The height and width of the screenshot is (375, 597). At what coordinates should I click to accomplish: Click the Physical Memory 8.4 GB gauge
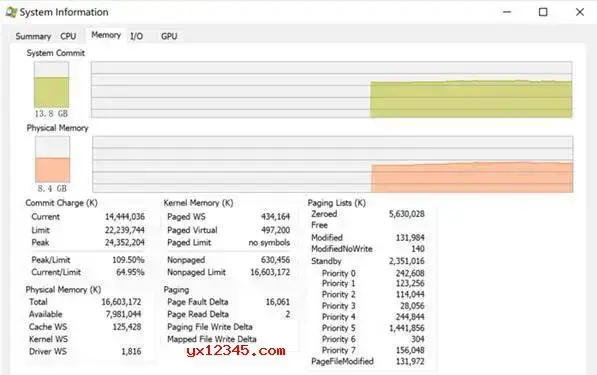pos(53,159)
